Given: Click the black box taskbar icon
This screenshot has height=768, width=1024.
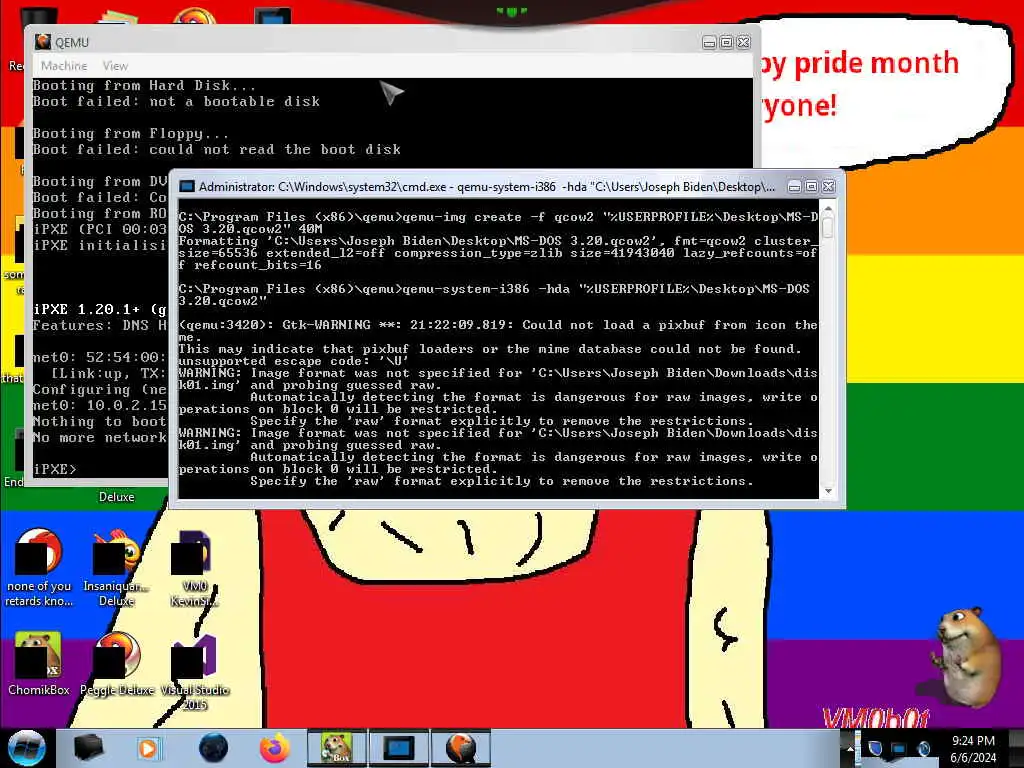Looking at the screenshot, I should click(88, 748).
